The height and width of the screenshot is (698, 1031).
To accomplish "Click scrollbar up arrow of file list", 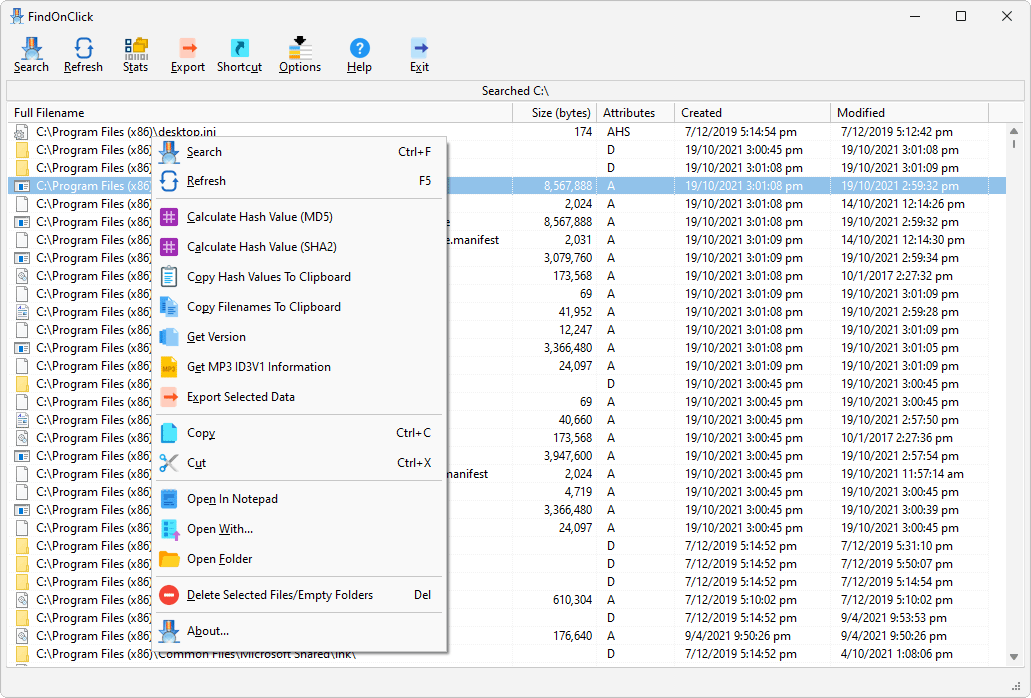I will [1014, 131].
